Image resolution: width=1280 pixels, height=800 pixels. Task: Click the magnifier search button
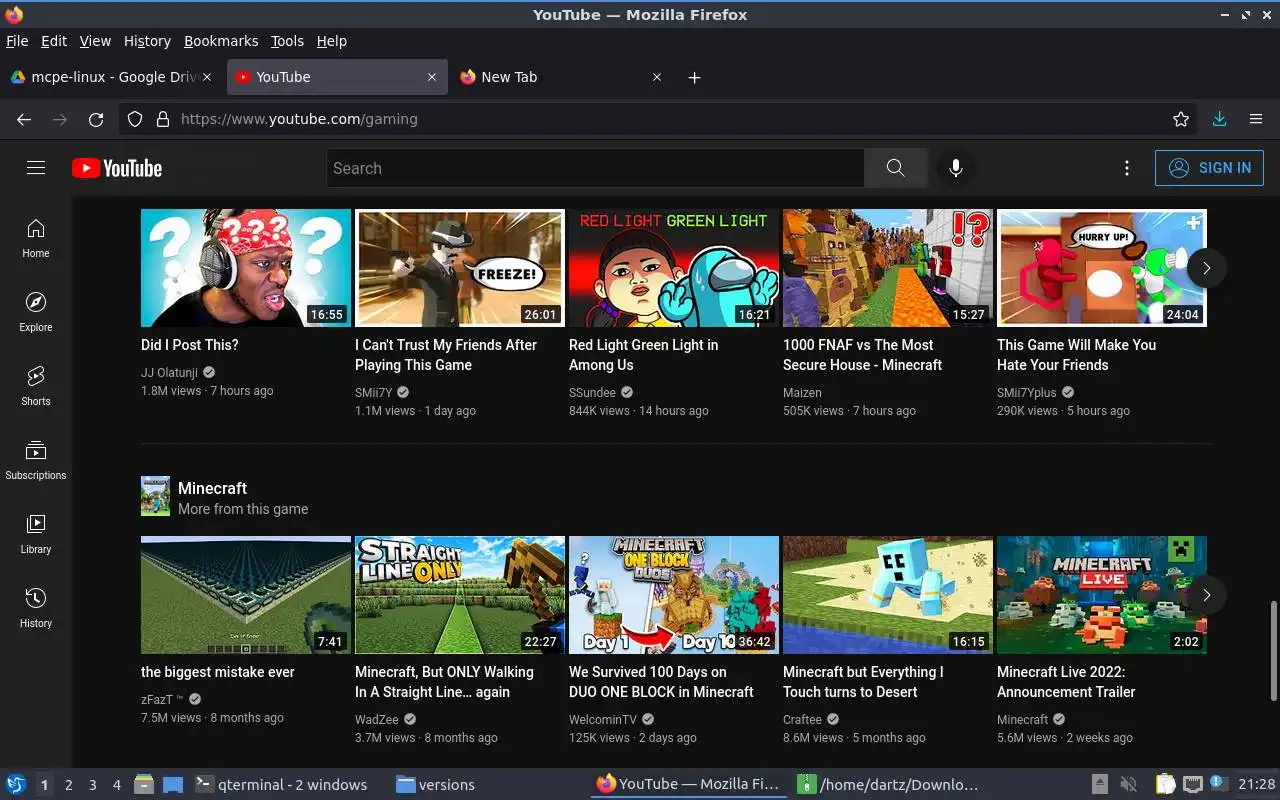tap(895, 168)
